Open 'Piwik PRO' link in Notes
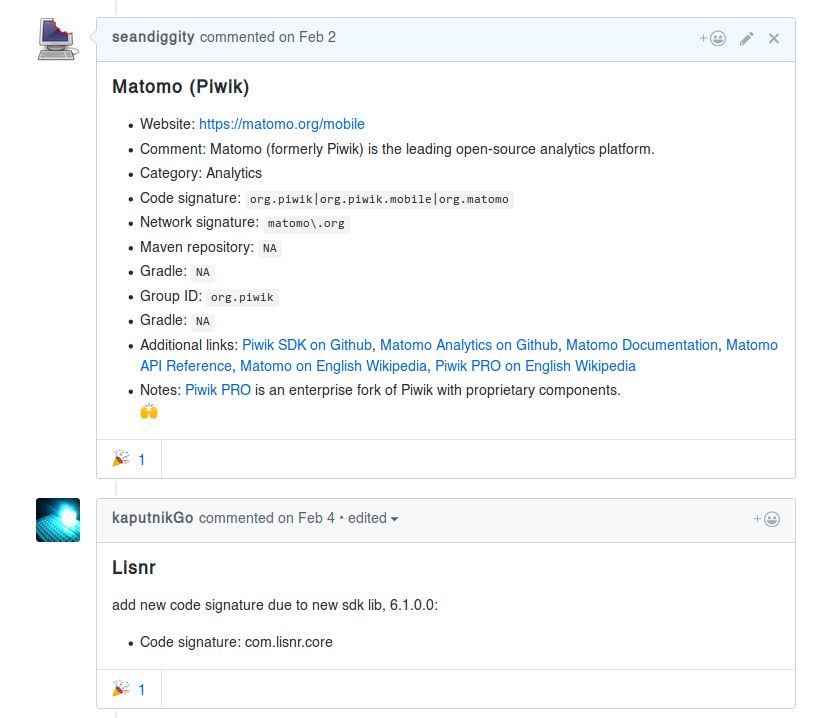Image resolution: width=827 pixels, height=718 pixels. coord(218,390)
